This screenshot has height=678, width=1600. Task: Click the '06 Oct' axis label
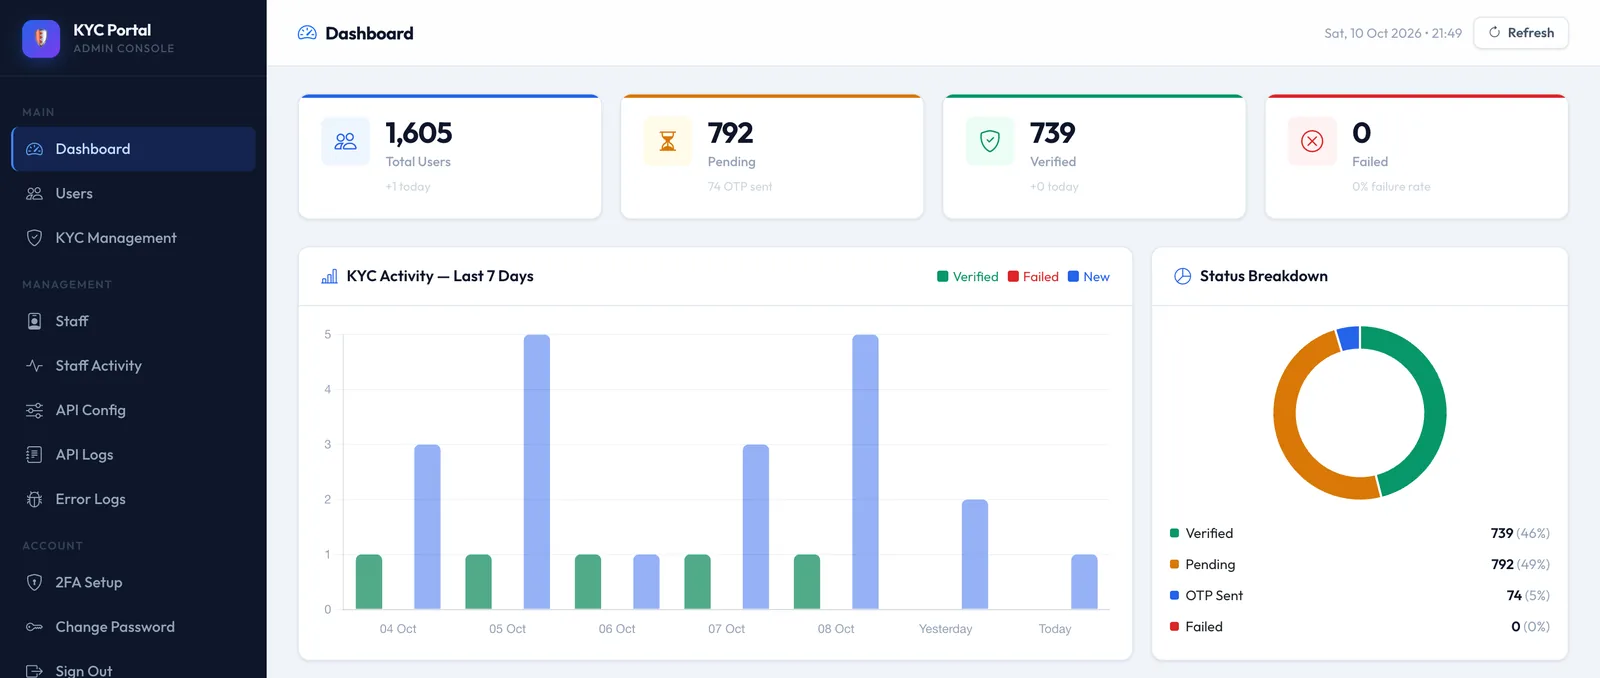tap(617, 629)
